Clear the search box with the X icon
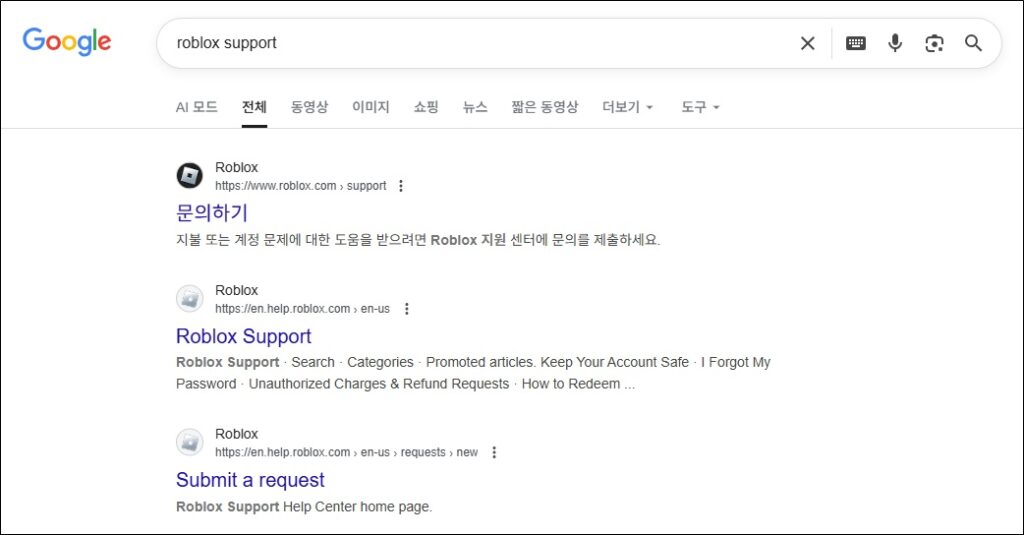1024x535 pixels. (x=807, y=43)
